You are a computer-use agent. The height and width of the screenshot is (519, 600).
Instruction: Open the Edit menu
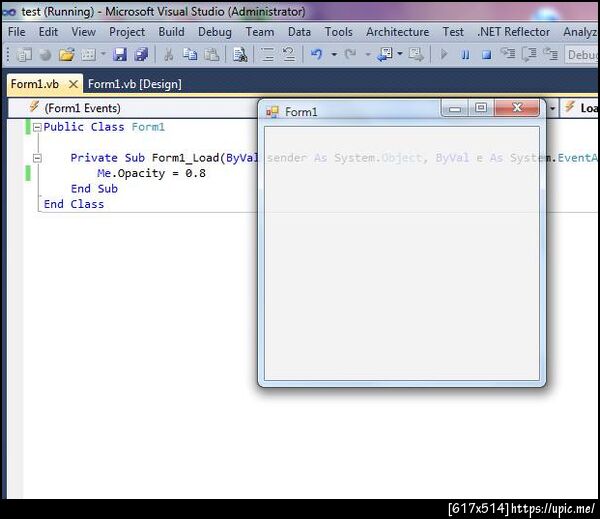(48, 32)
